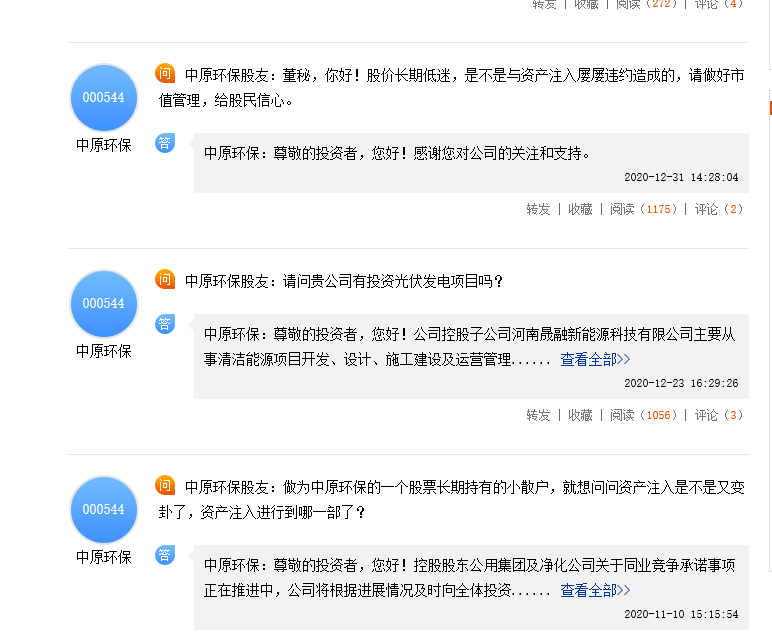Open 评论 (3) under the photovoltaic post
This screenshot has height=632, width=772.
719,415
